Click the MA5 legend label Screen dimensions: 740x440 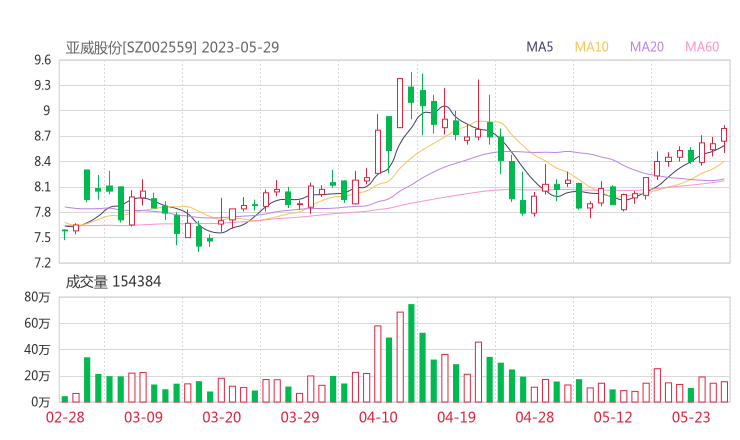point(539,47)
